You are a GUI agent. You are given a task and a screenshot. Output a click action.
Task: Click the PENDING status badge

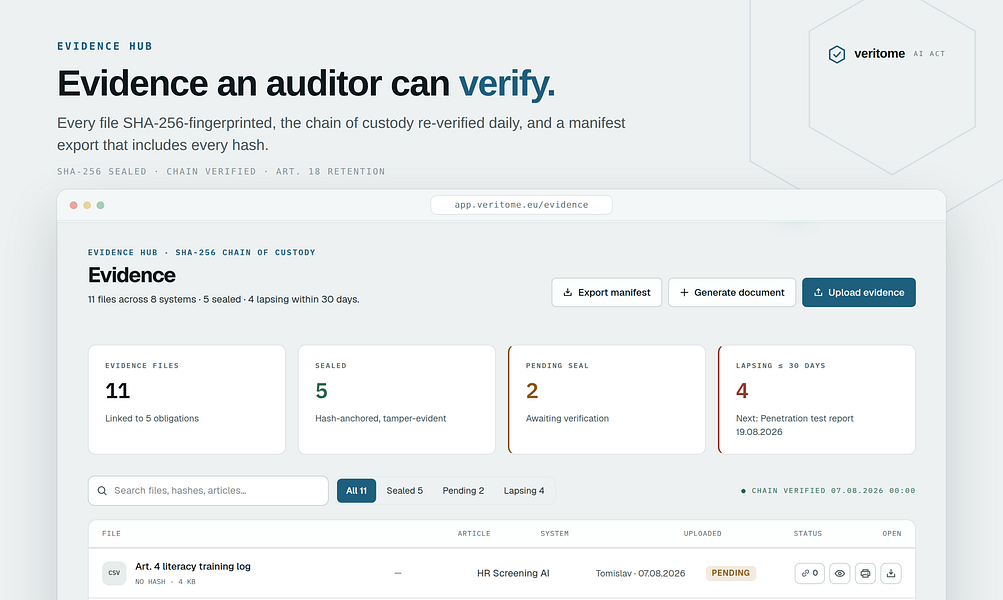pyautogui.click(x=731, y=573)
